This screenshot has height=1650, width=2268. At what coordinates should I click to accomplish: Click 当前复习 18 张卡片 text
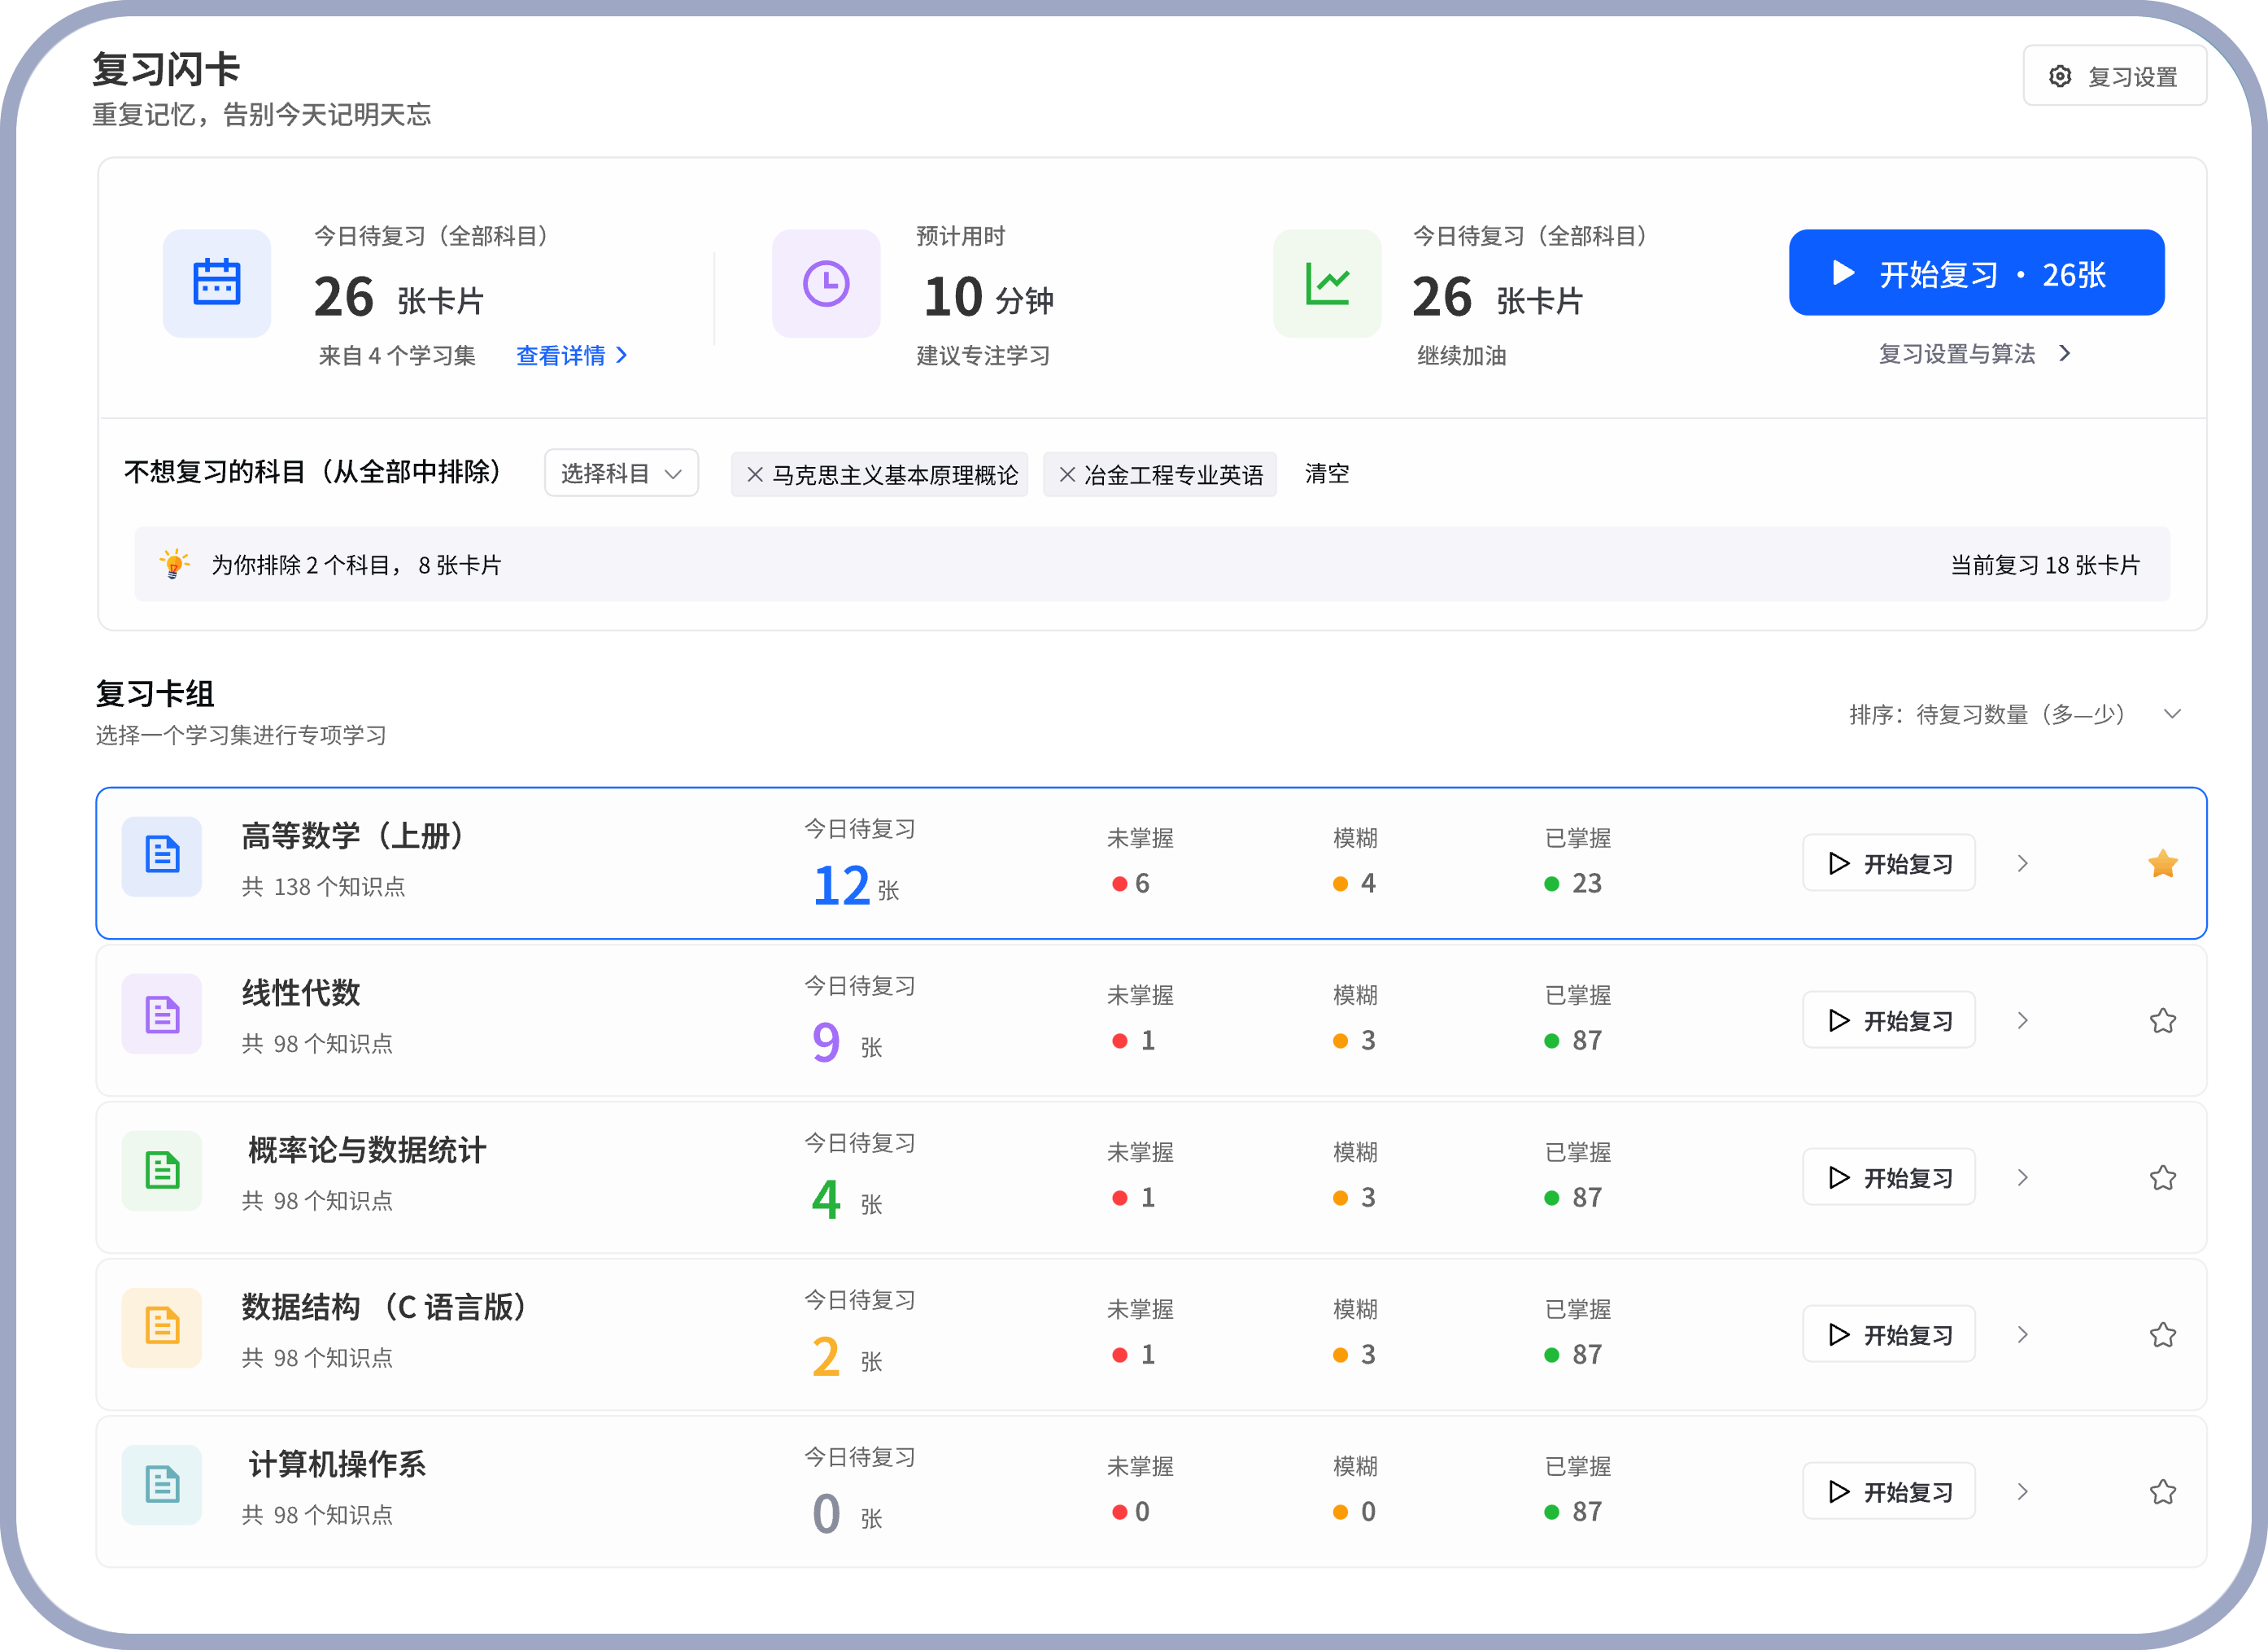pyautogui.click(x=2045, y=564)
